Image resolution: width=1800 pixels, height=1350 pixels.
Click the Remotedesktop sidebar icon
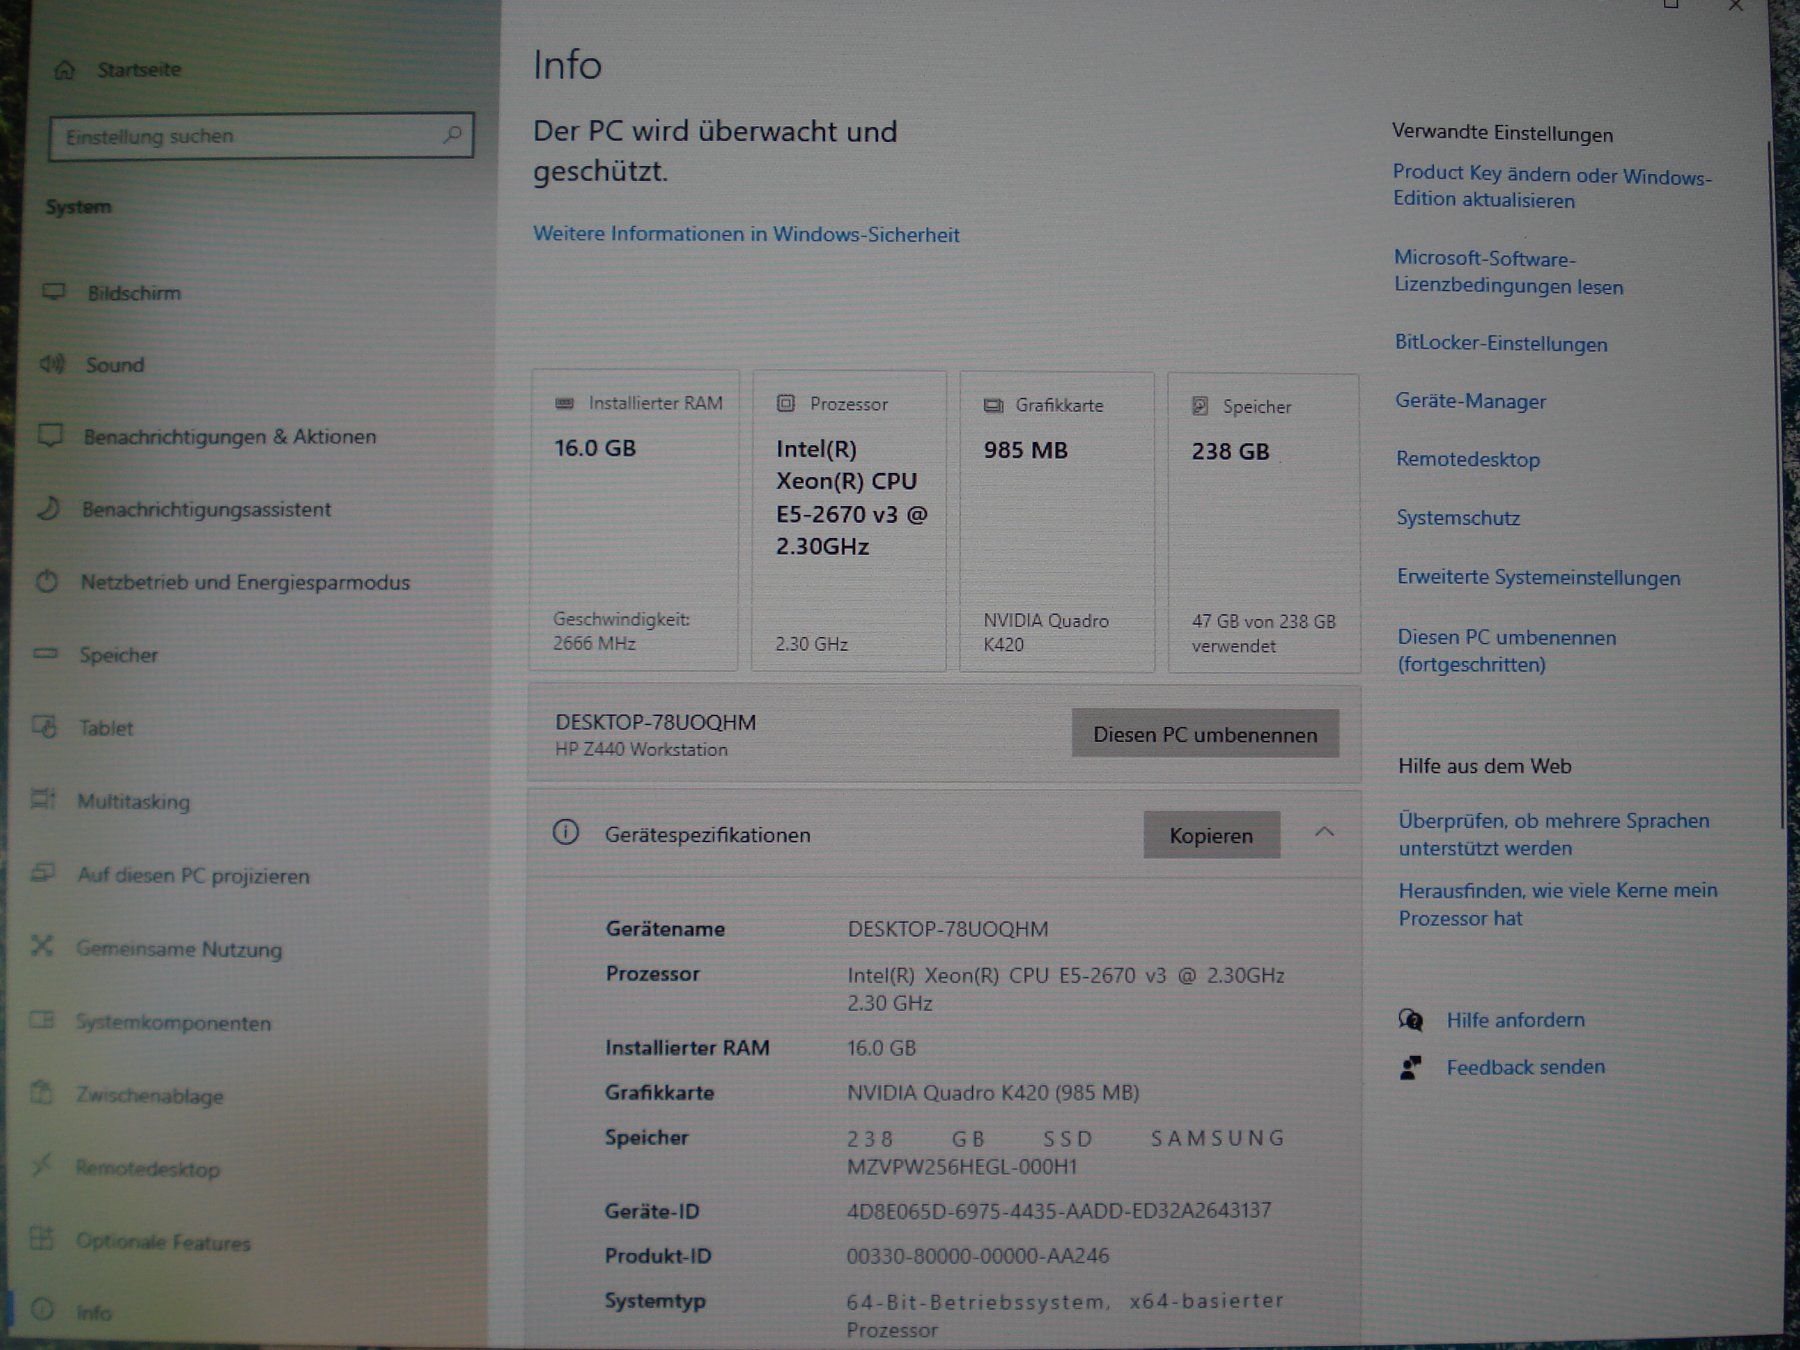(41, 1166)
